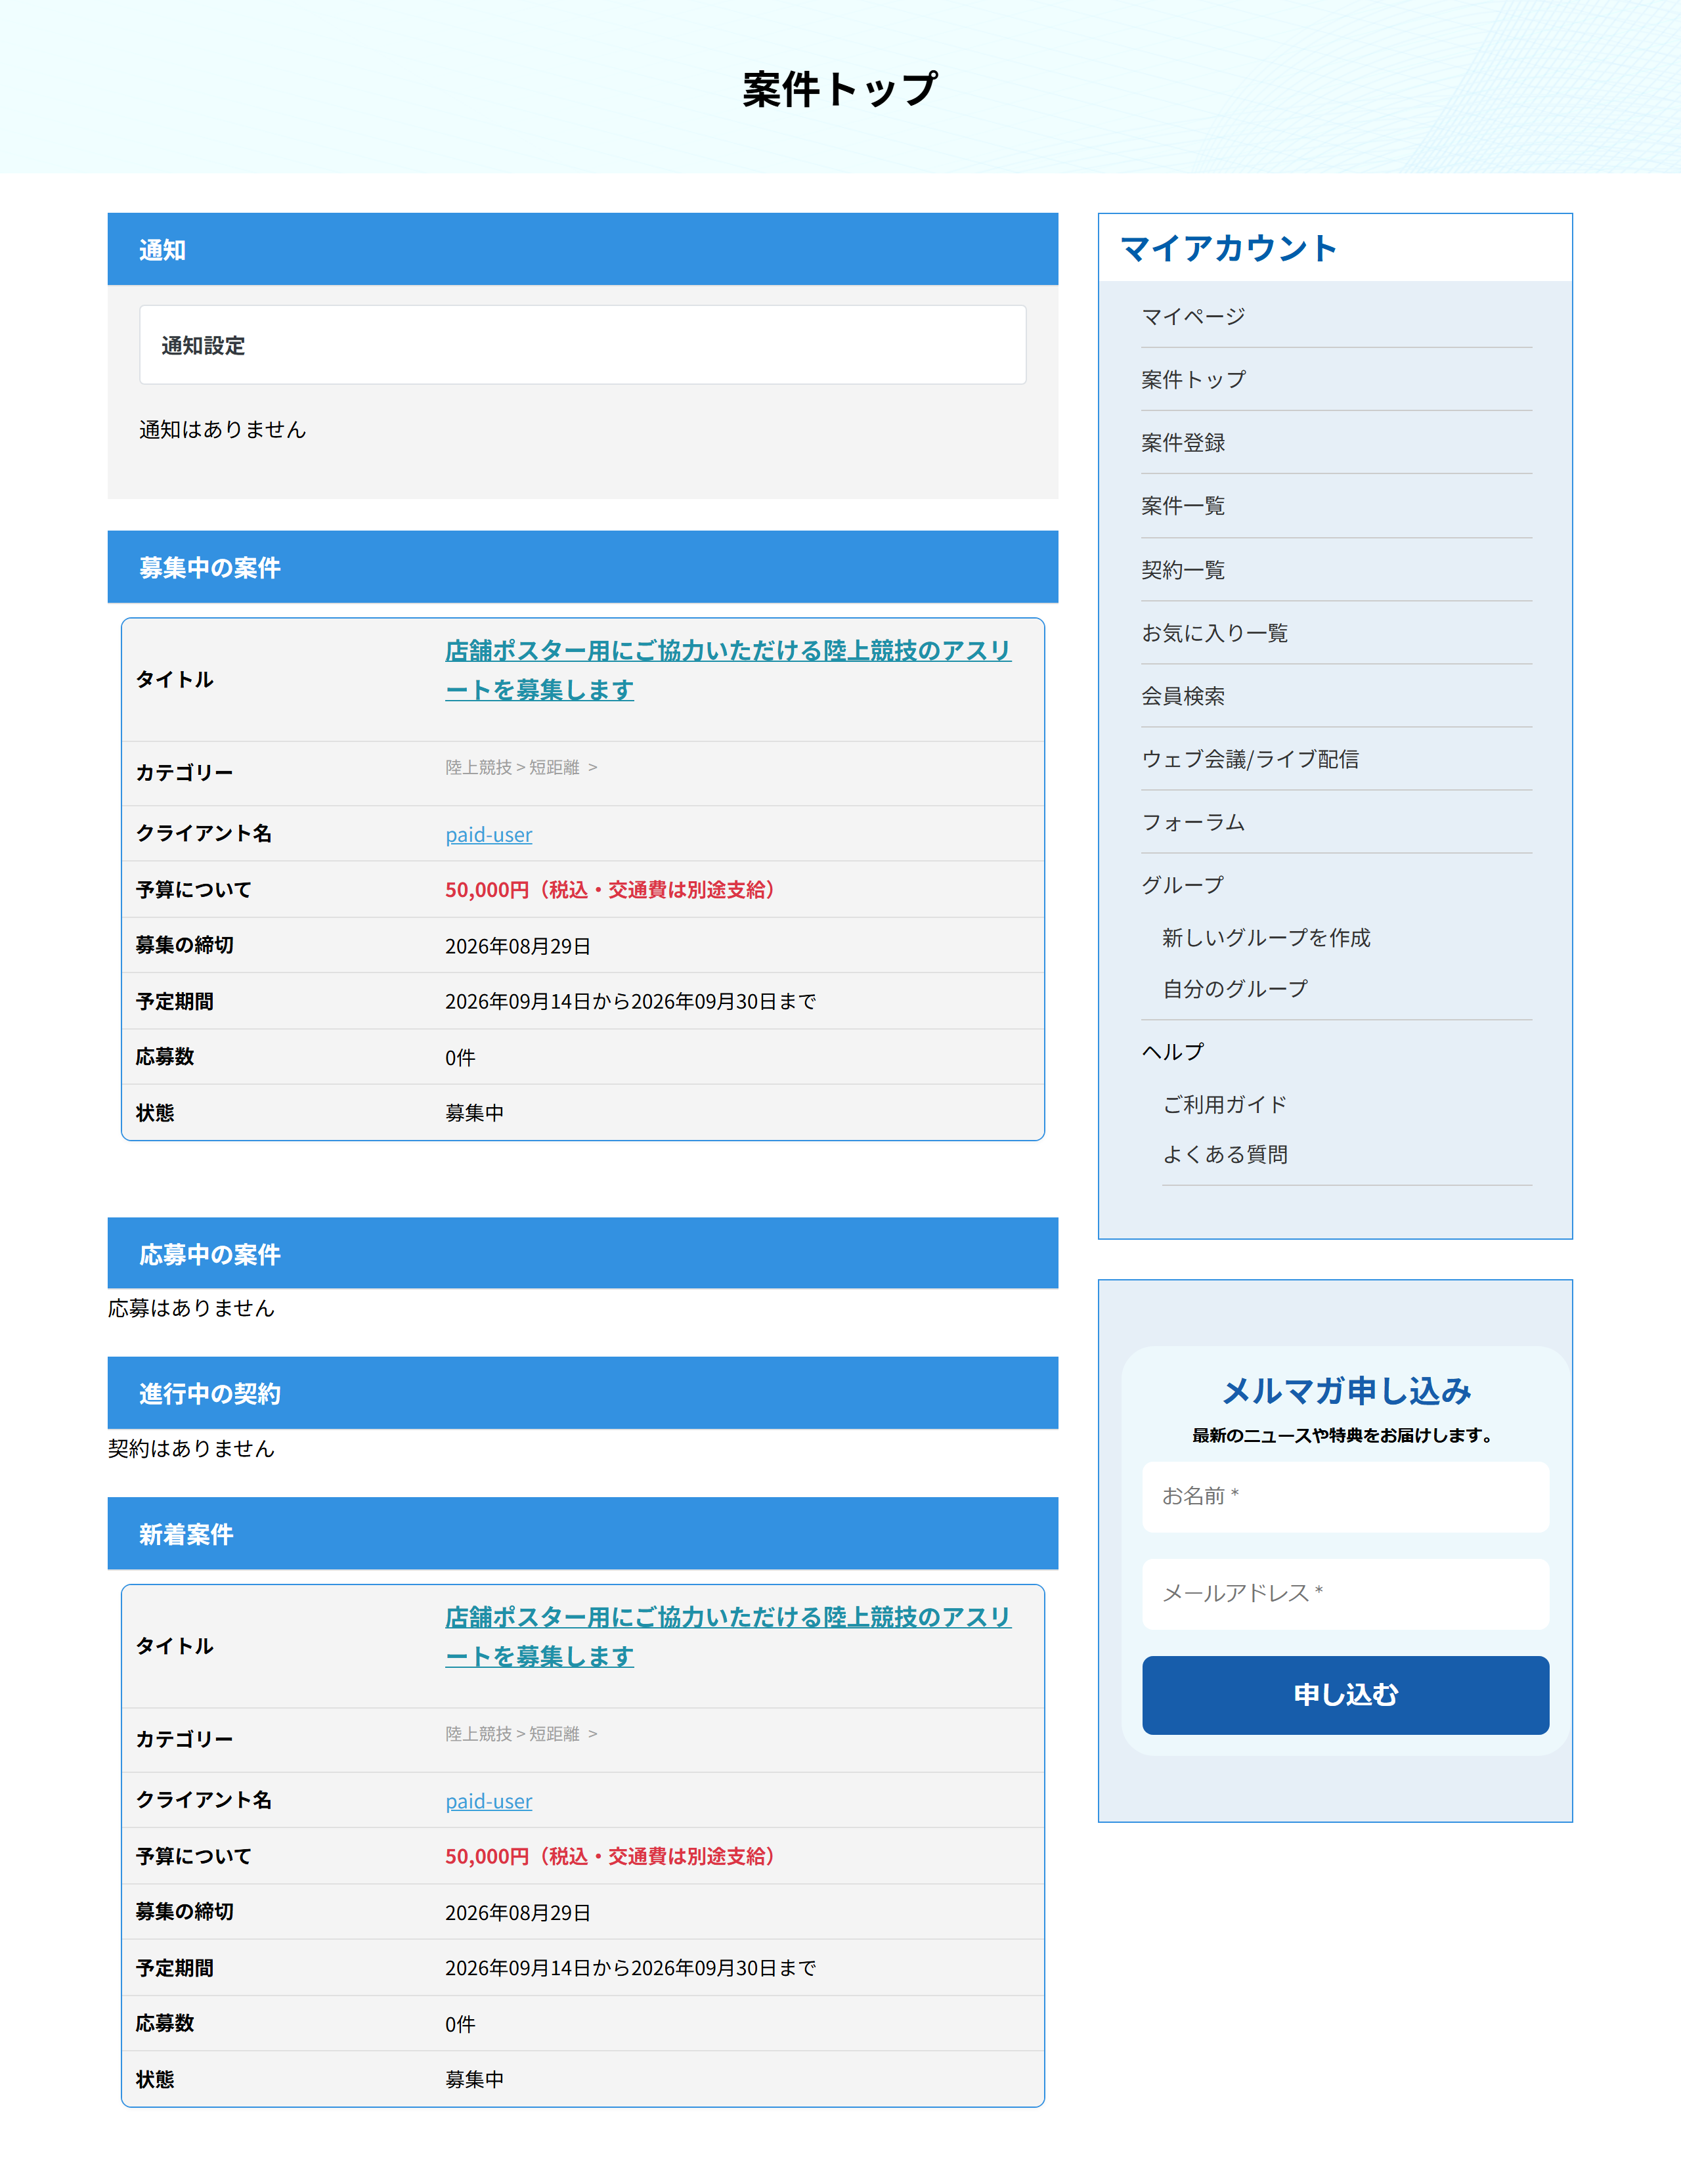Open 契約一覧 in sidebar menu
The image size is (1681, 2184).
[1183, 569]
